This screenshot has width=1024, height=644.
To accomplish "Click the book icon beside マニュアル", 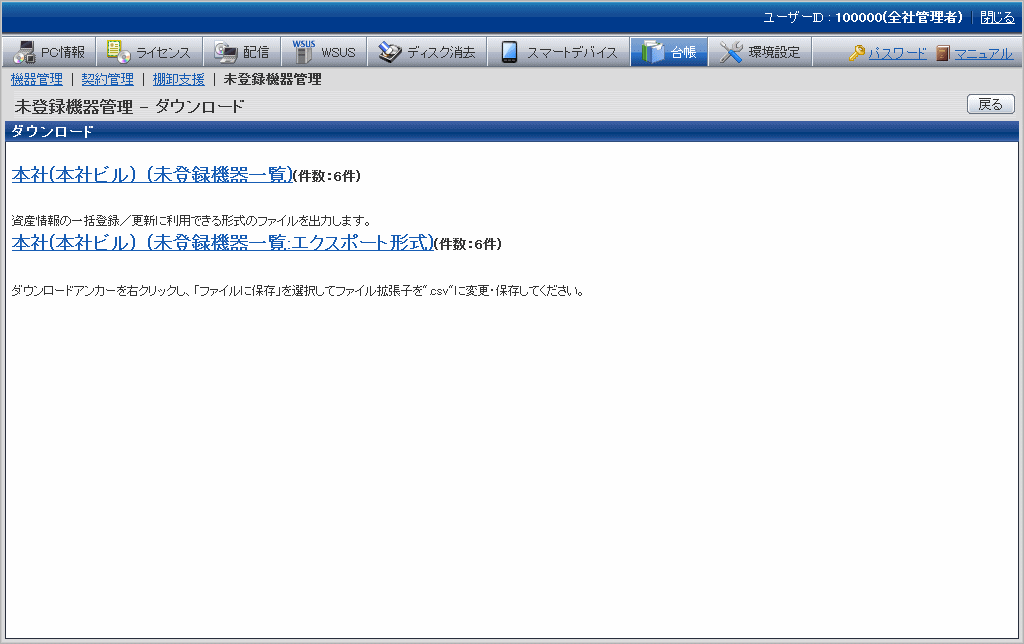I will point(943,53).
